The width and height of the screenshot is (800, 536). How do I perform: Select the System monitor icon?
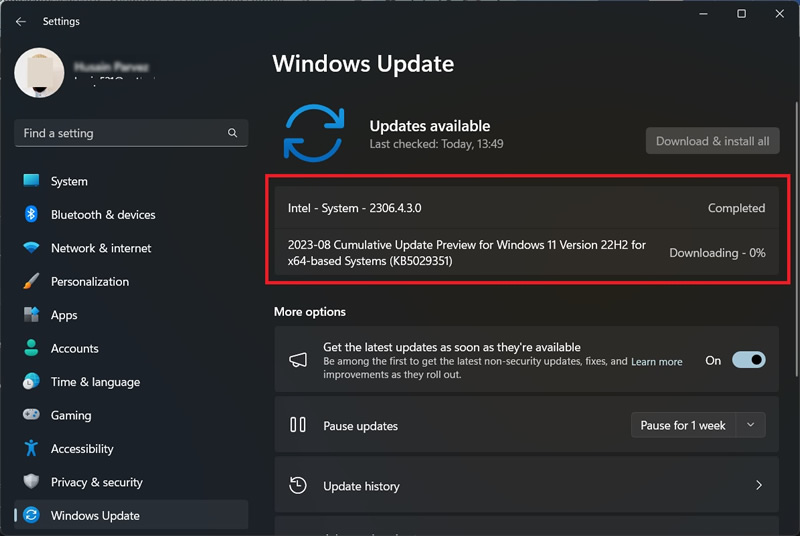click(31, 181)
